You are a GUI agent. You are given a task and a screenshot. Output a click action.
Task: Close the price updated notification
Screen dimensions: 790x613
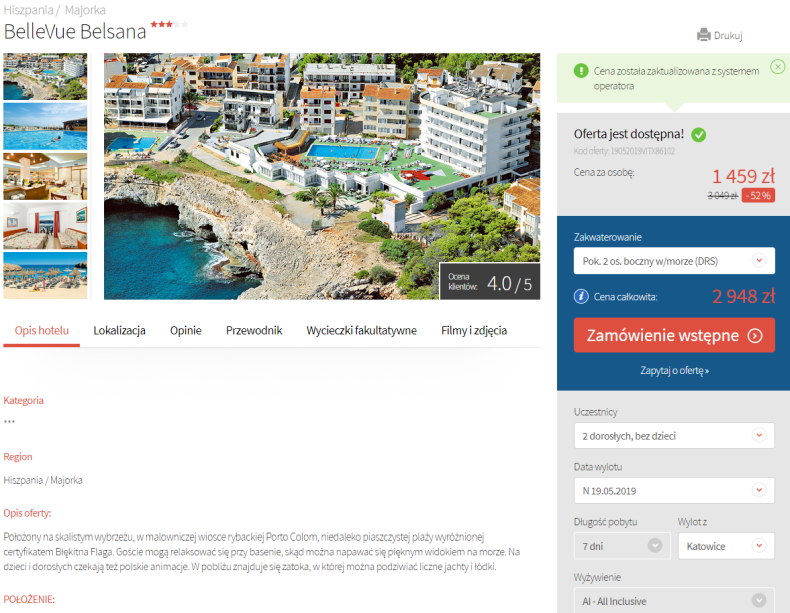pos(777,66)
